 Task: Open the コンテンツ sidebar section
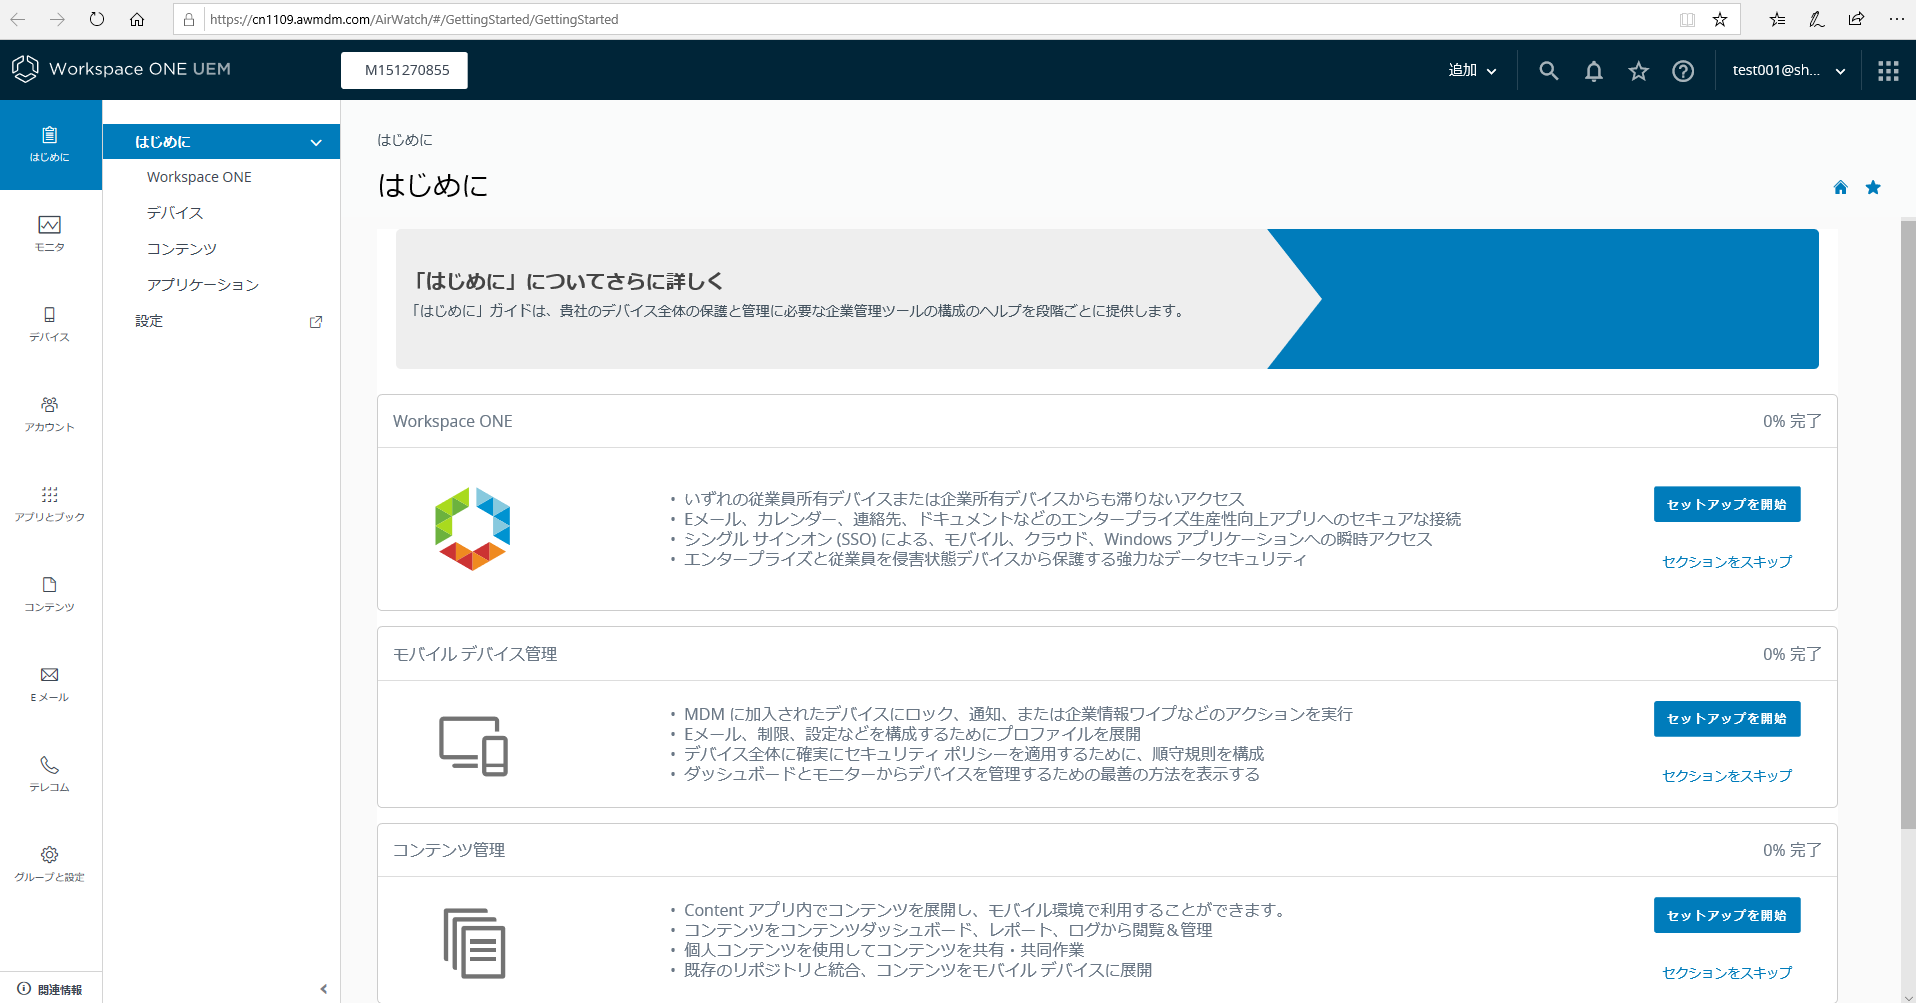coord(50,594)
